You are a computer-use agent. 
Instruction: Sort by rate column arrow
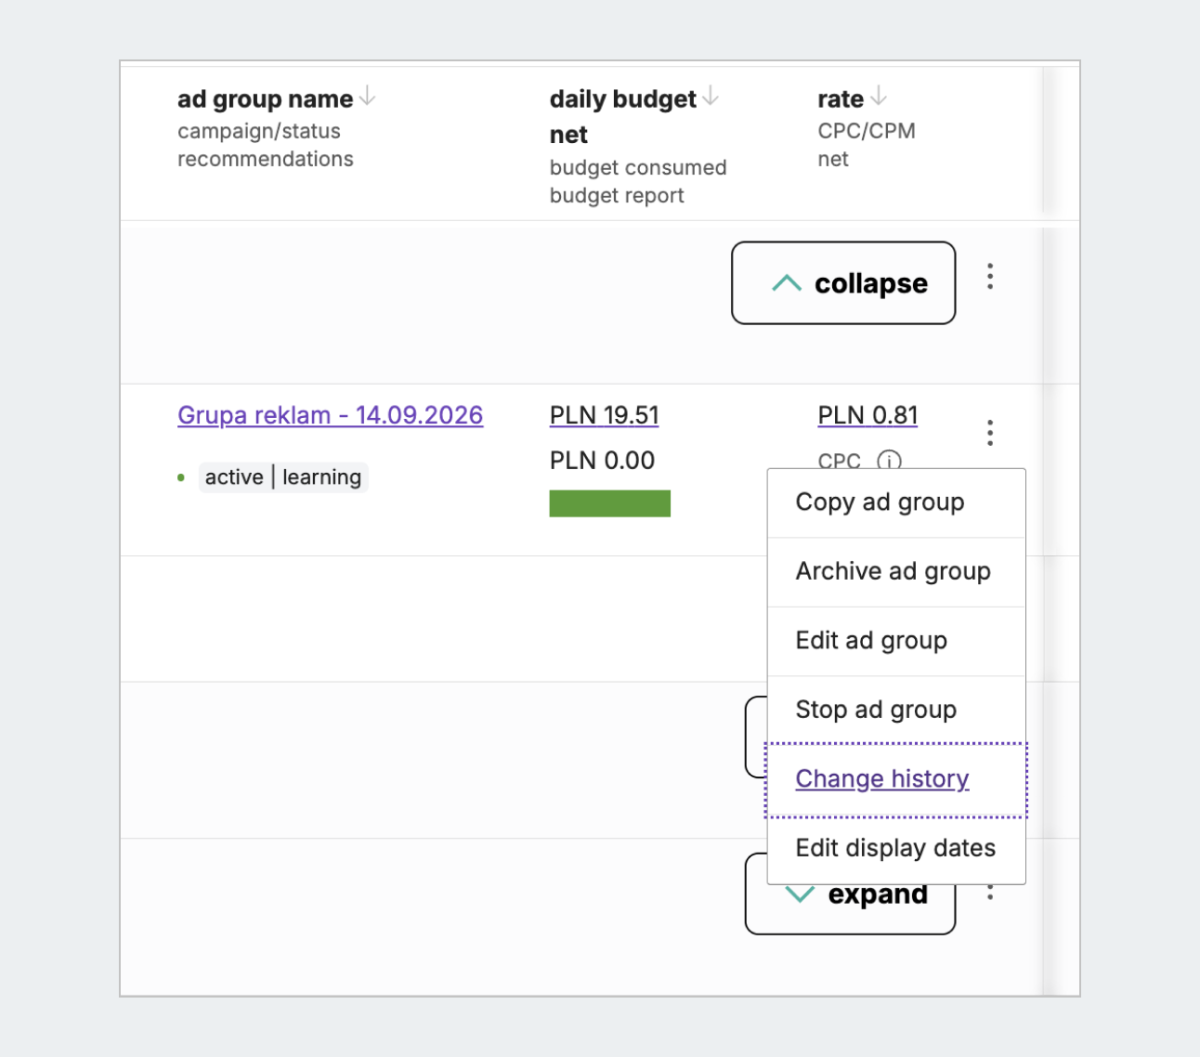point(878,96)
